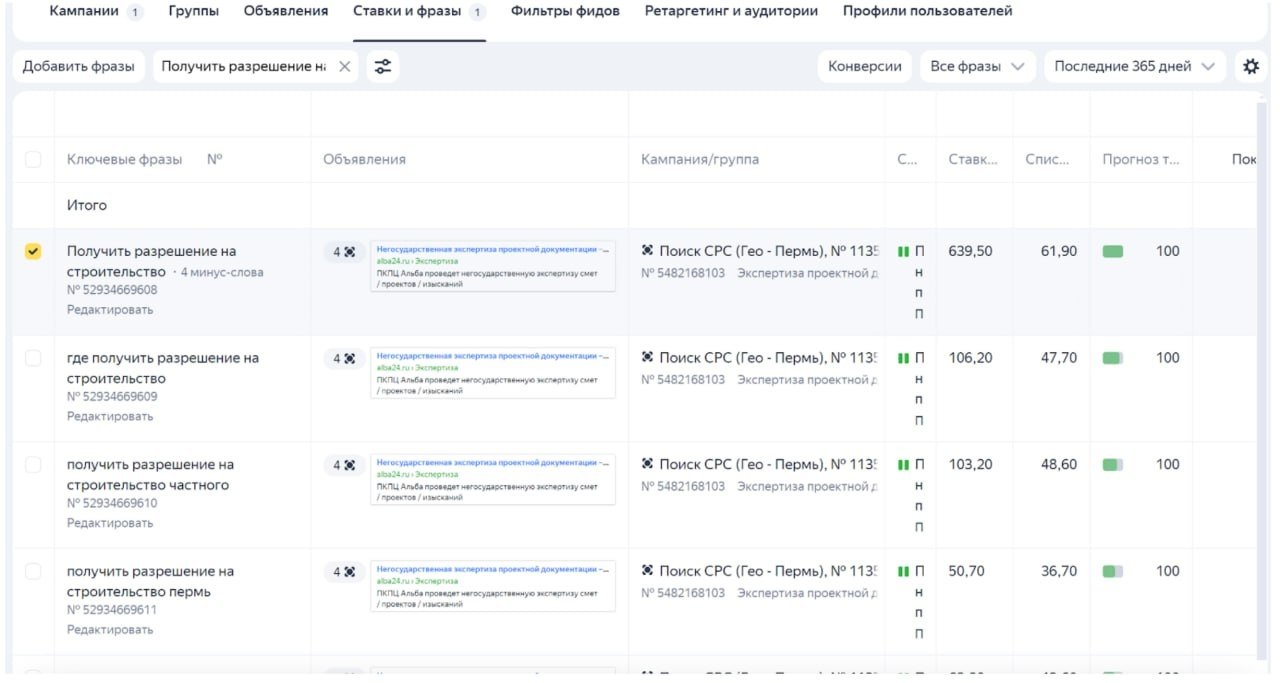The width and height of the screenshot is (1280, 683).
Task: Click the Конверсии button
Action: coord(865,66)
